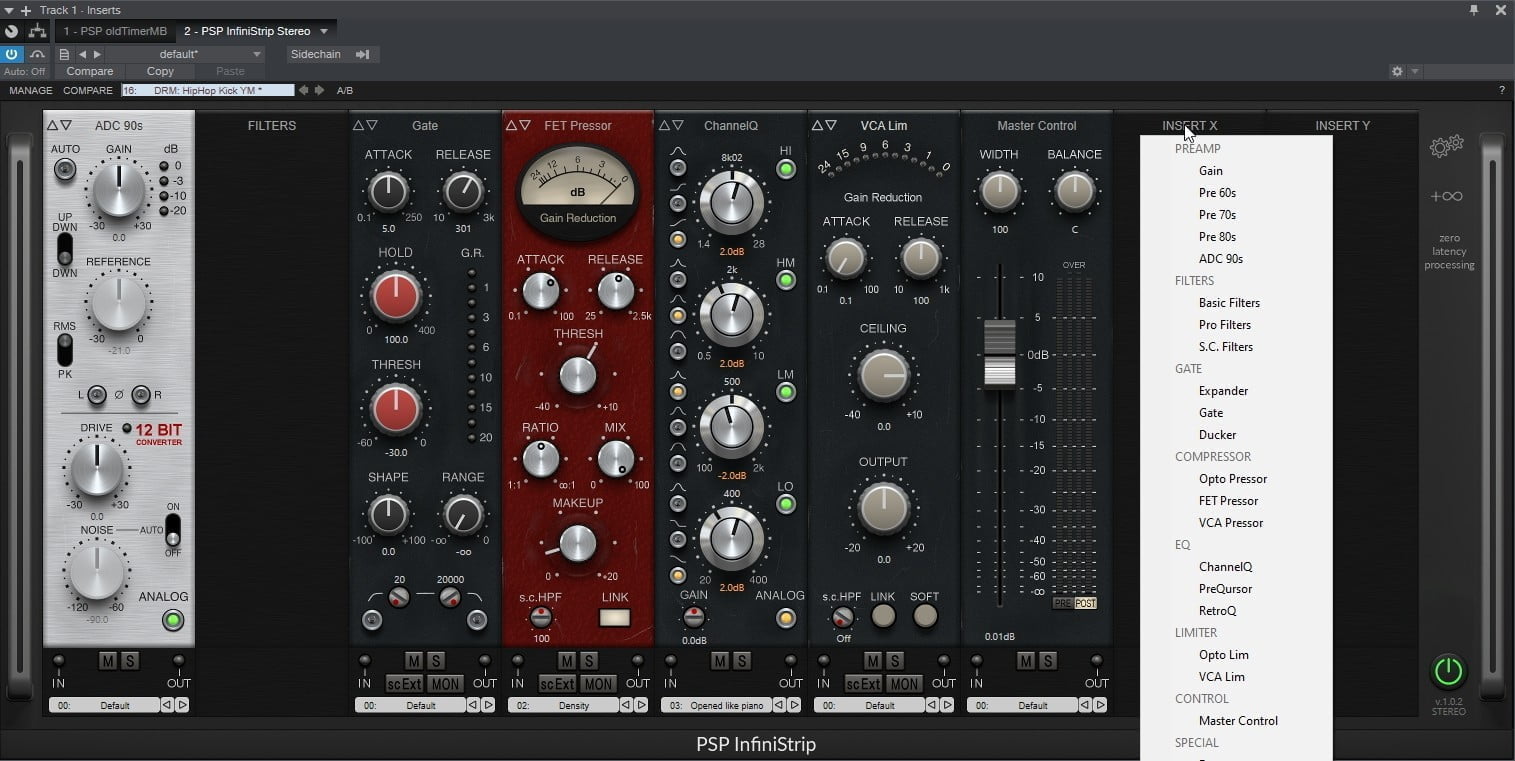The width and height of the screenshot is (1515, 761).
Task: Click the green InfiniStrip global power button
Action: point(1448,671)
